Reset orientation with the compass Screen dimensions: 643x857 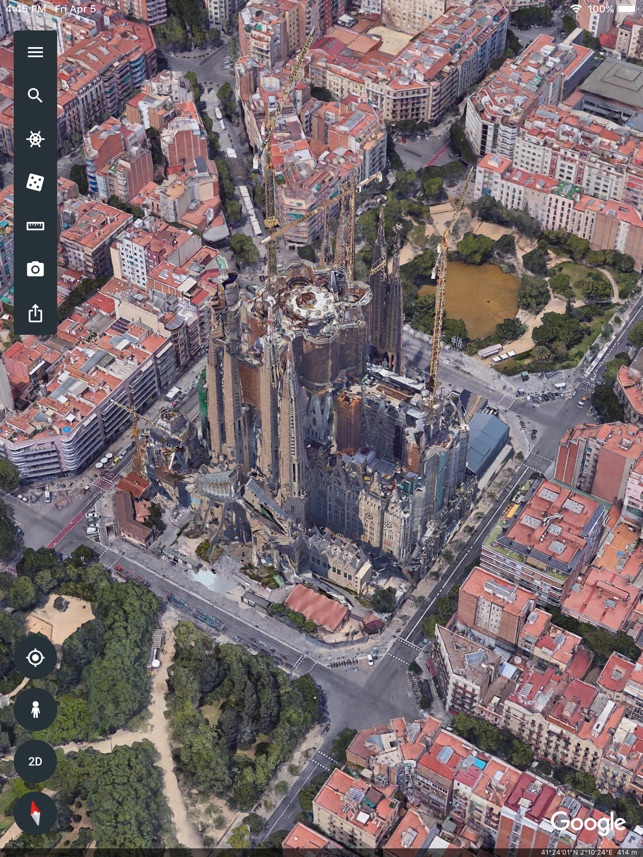[x=35, y=813]
